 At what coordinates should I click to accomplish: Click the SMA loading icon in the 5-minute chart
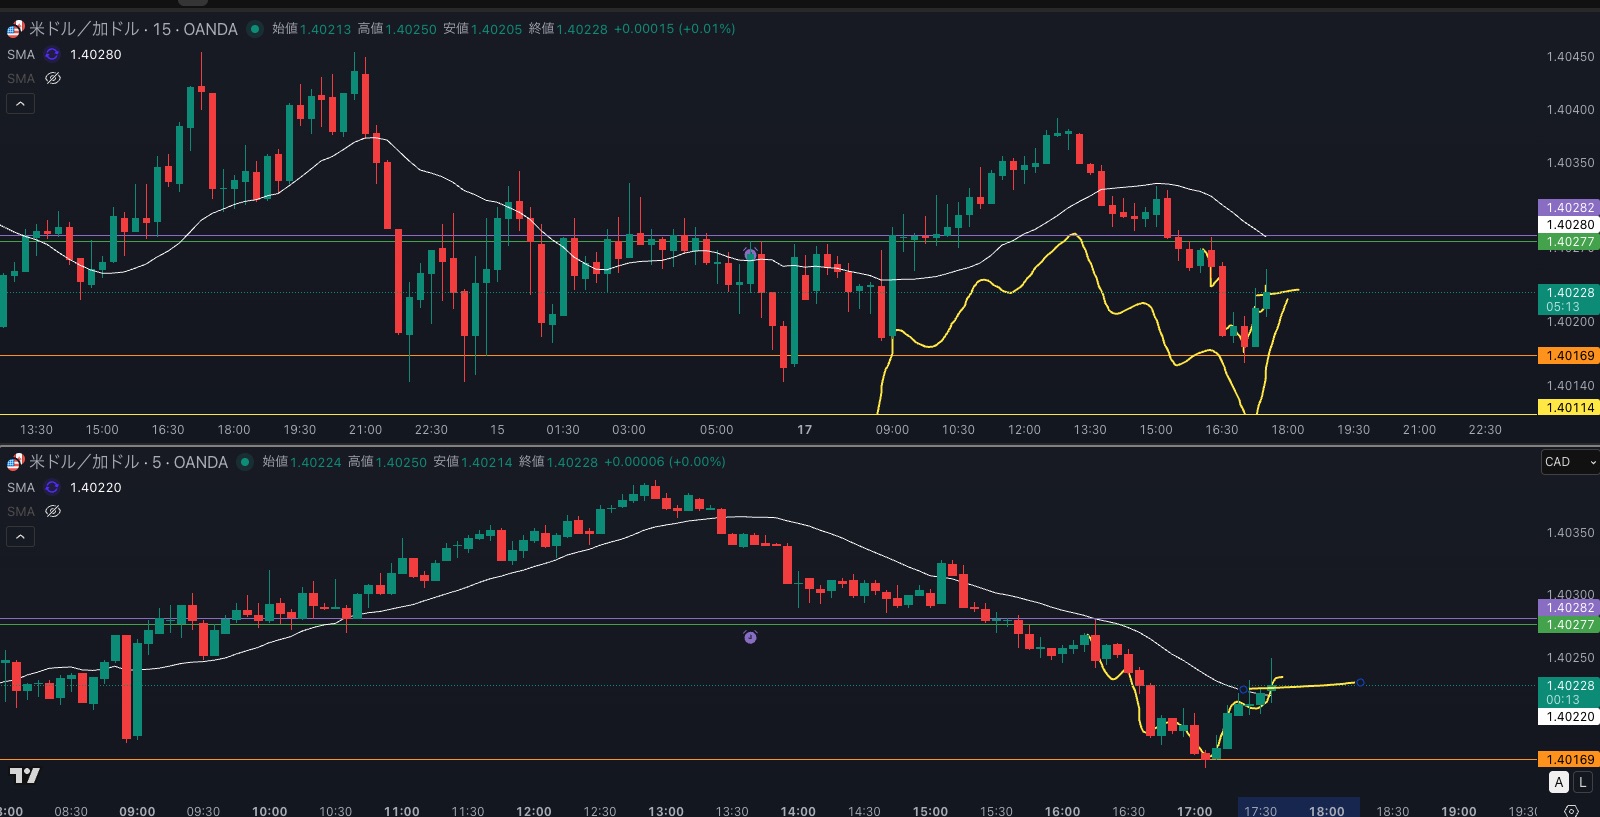pyautogui.click(x=52, y=488)
